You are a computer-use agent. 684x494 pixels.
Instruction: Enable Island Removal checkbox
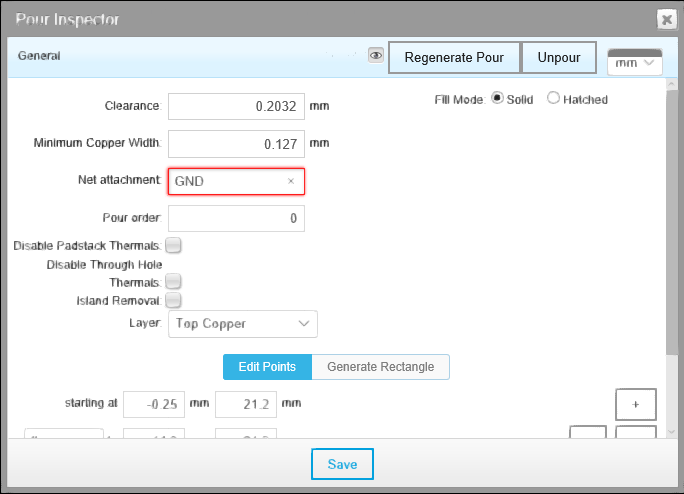point(173,300)
